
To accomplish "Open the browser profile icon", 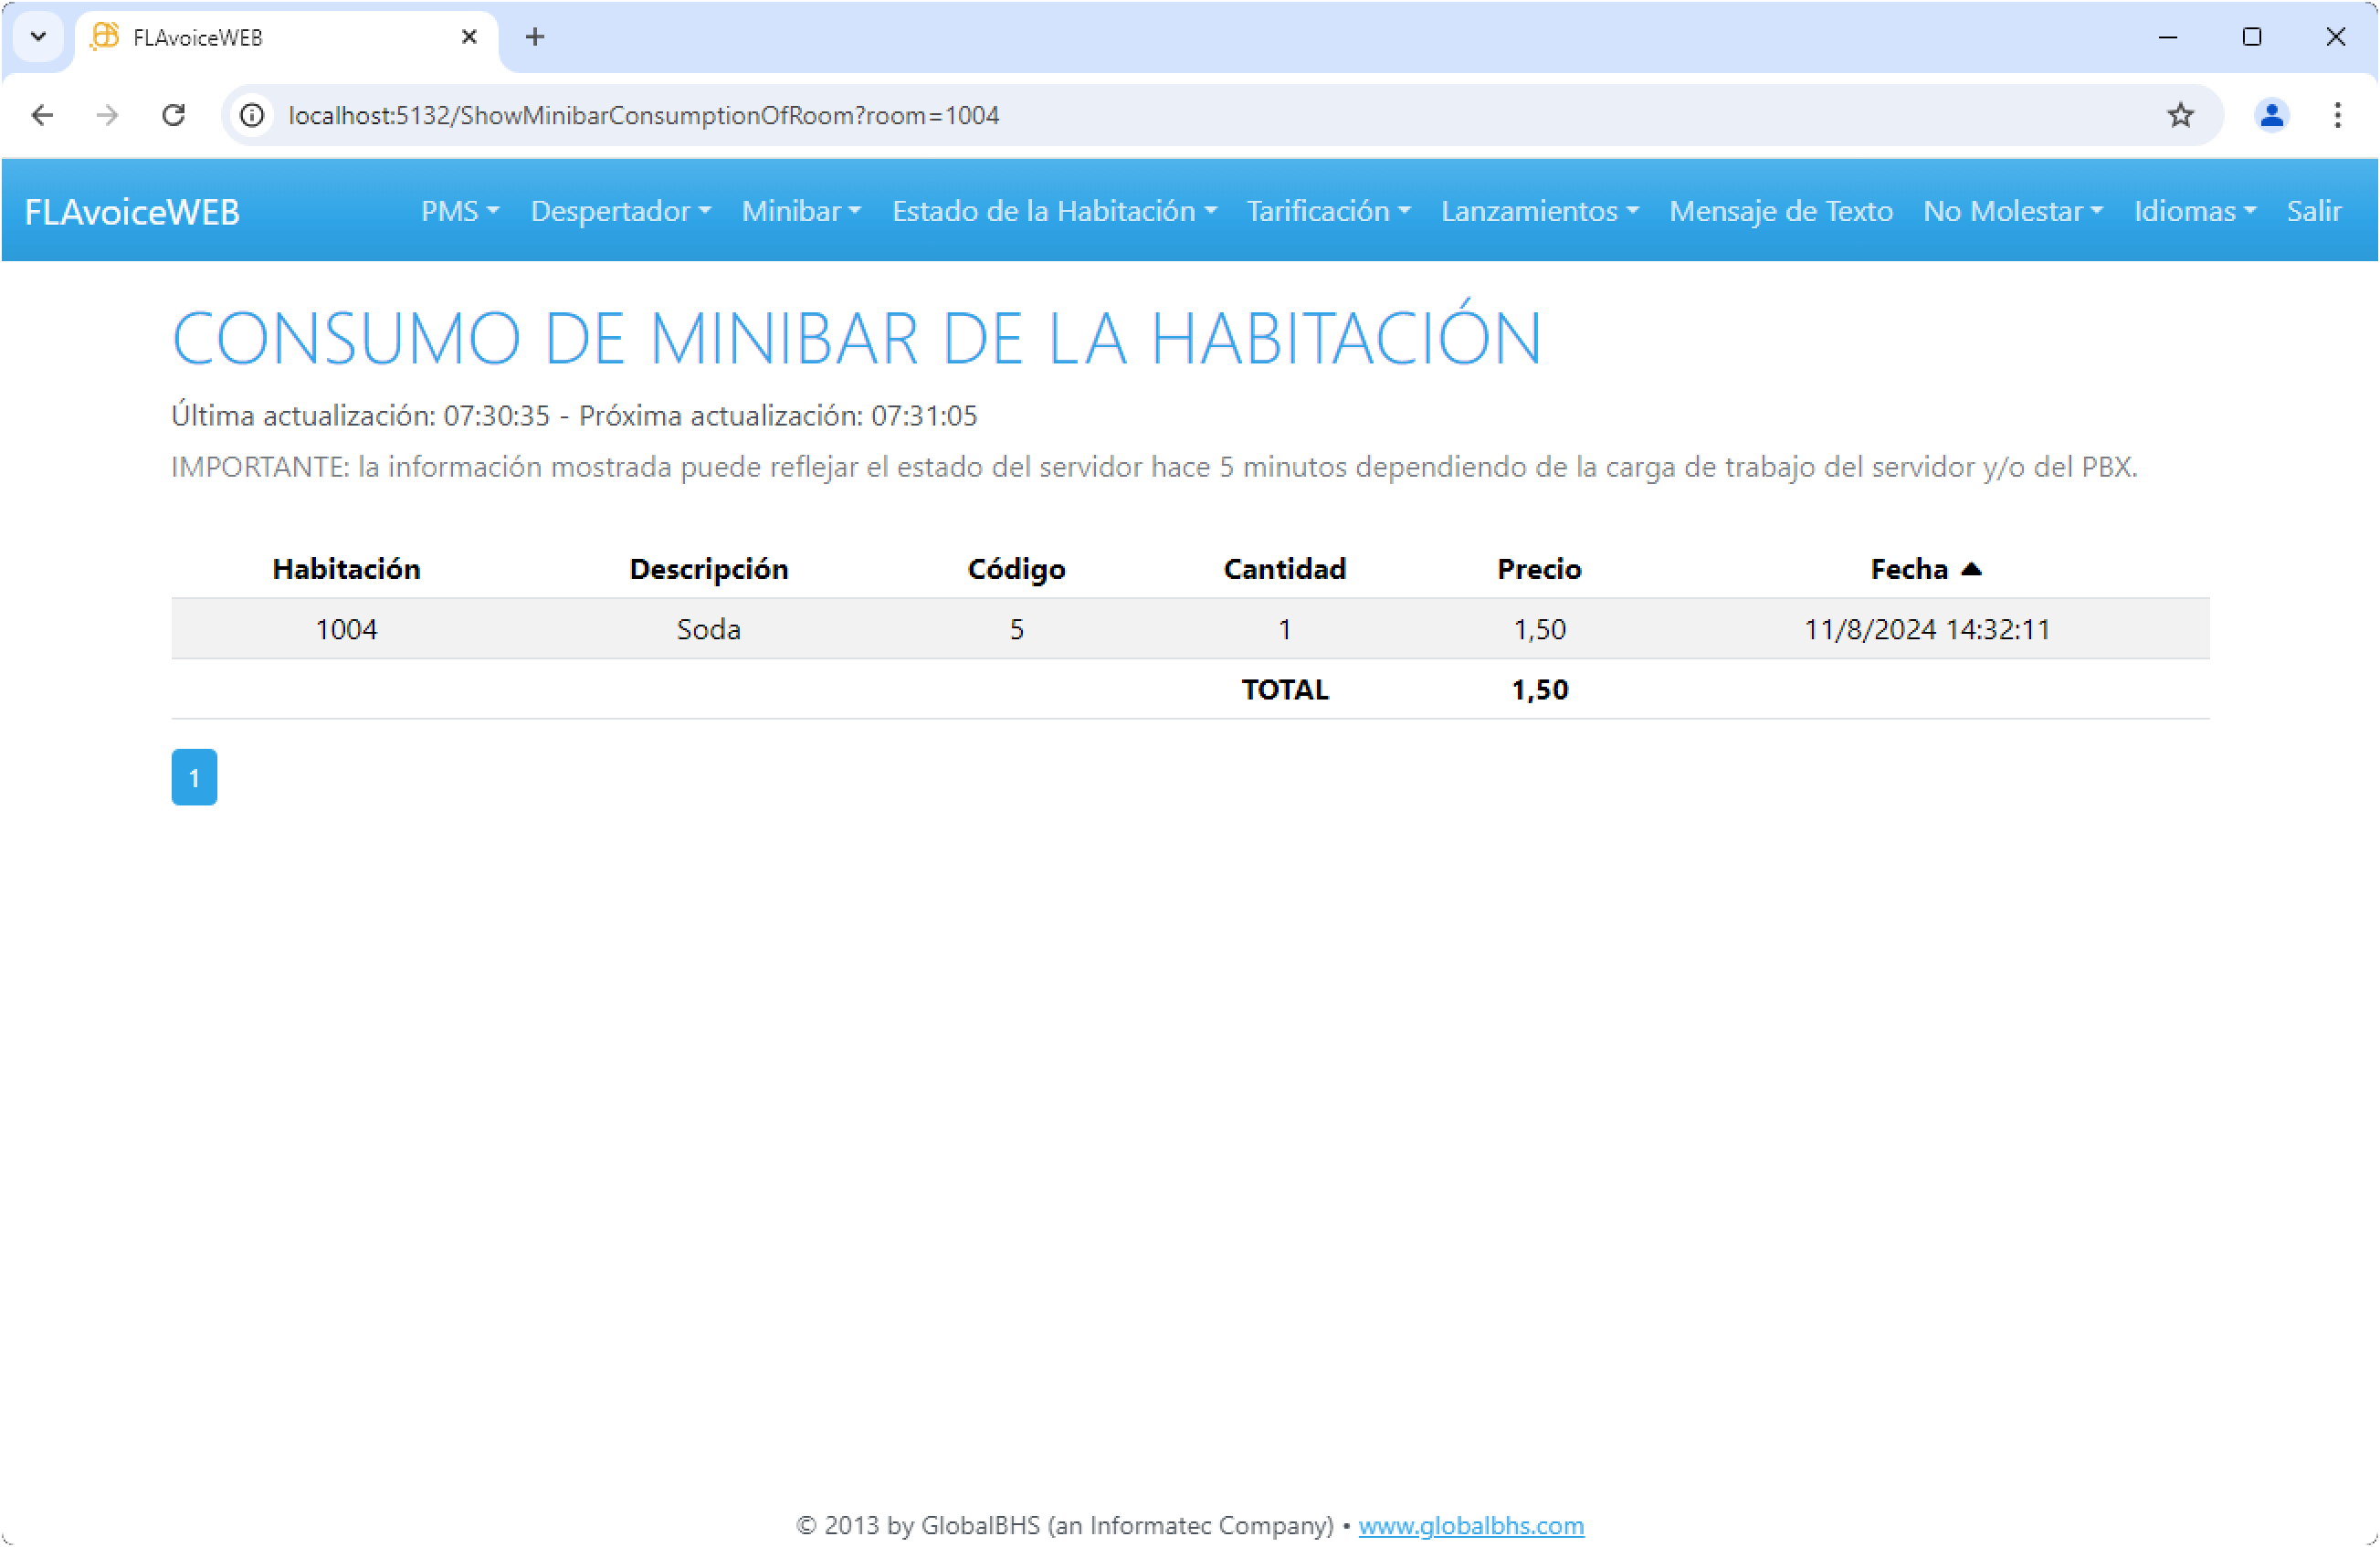I will [2271, 115].
